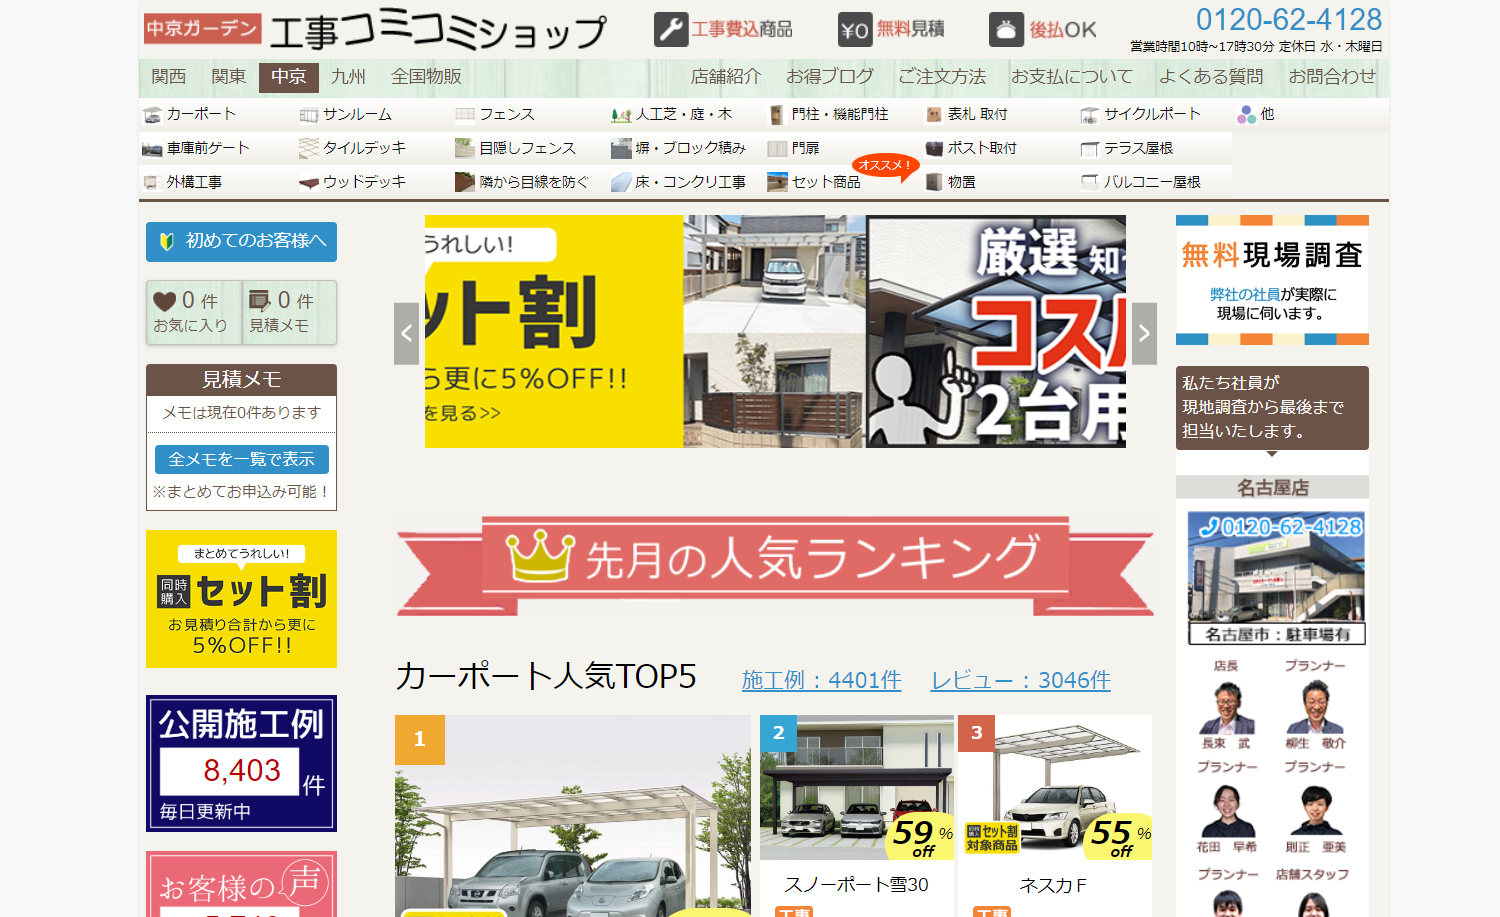Open the カーポート category icon
Viewport: 1500px width, 917px height.
154,114
